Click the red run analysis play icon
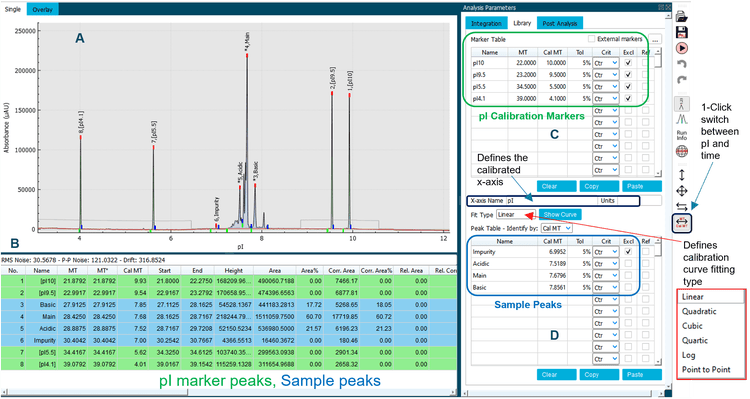 click(682, 48)
